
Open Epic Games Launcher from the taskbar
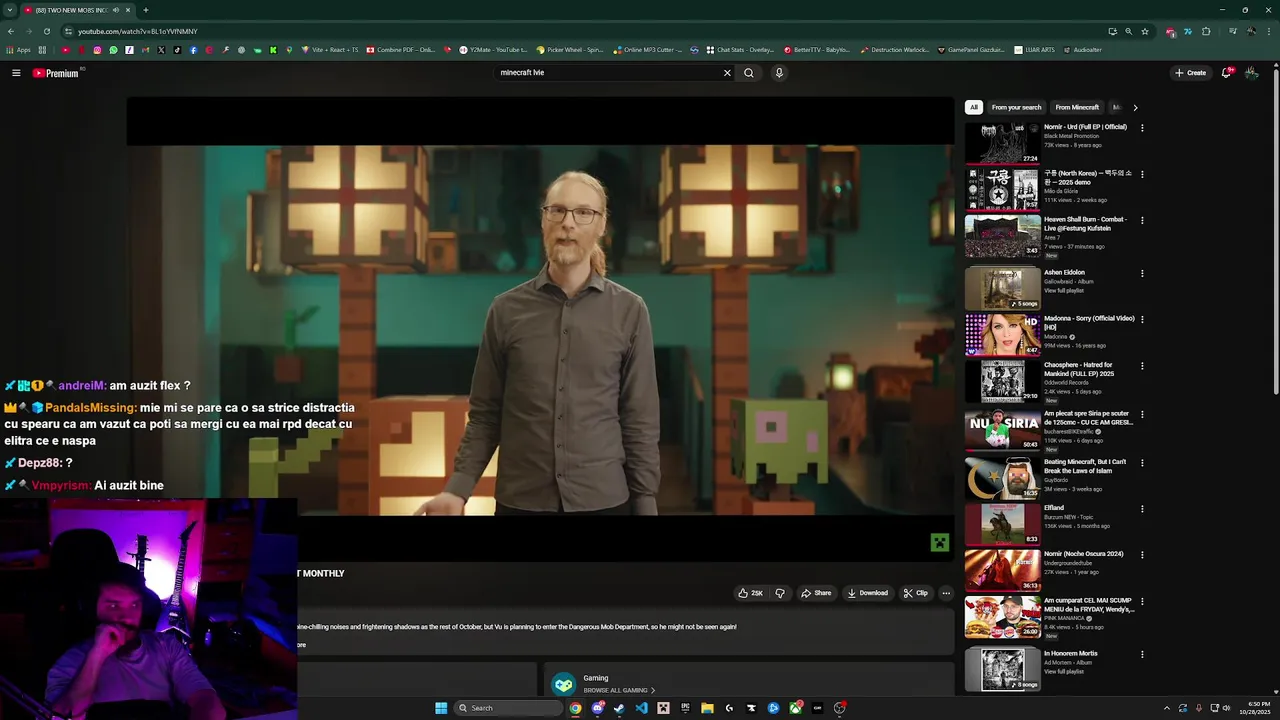pos(685,708)
